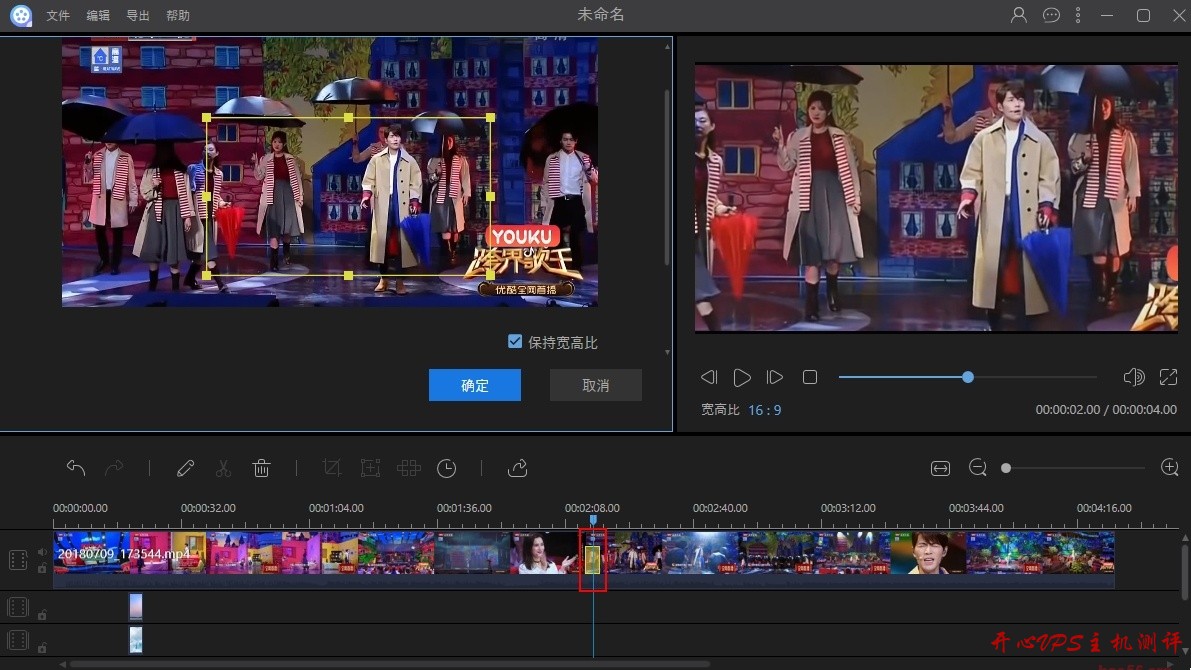Viewport: 1191px width, 670px height.
Task: Zoom in timeline with plus magnifier
Action: coord(1169,468)
